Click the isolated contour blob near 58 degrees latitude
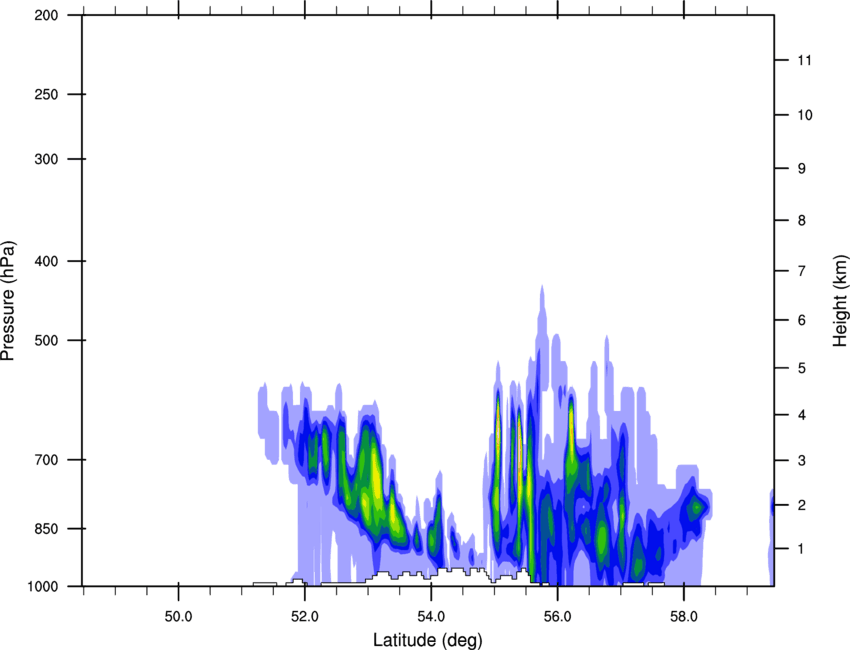The width and height of the screenshot is (850, 650). point(692,507)
